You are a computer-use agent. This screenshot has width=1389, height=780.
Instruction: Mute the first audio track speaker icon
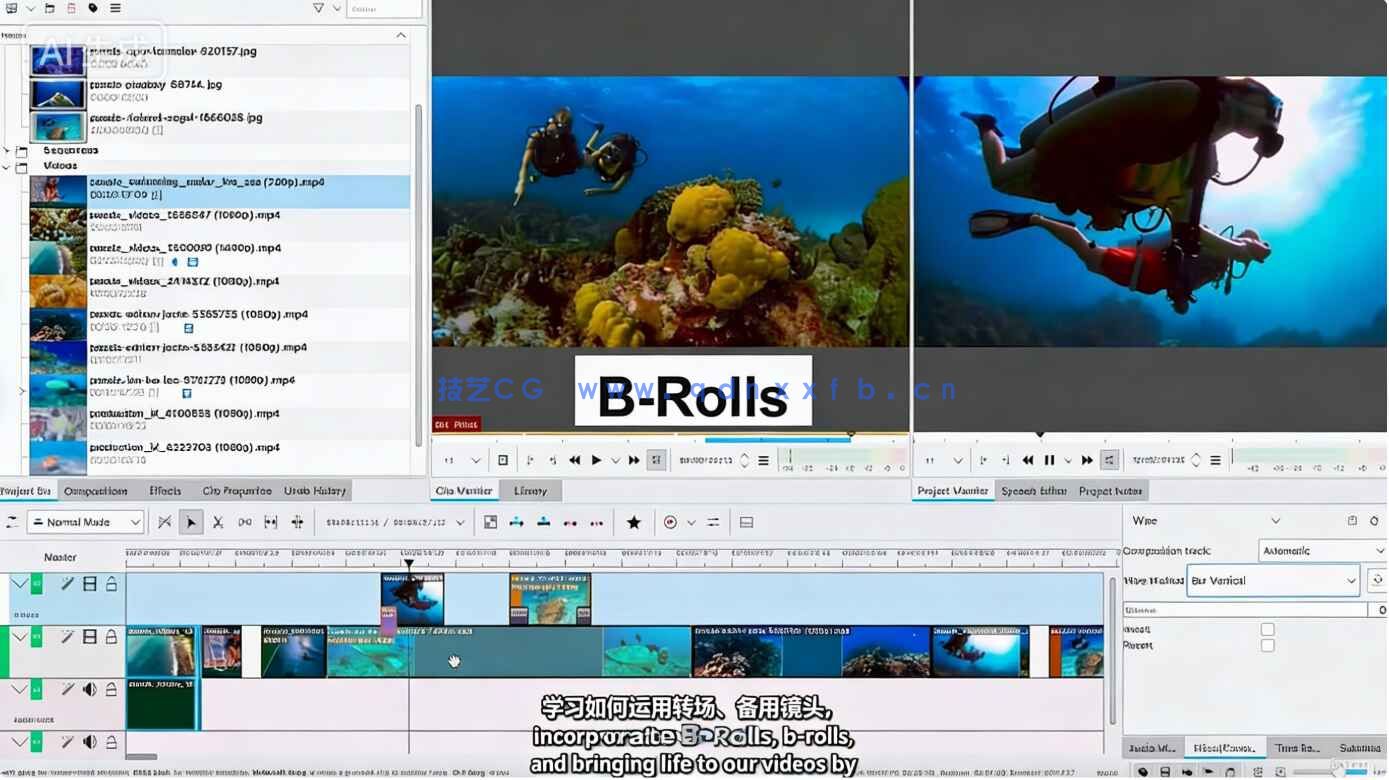pyautogui.click(x=90, y=689)
